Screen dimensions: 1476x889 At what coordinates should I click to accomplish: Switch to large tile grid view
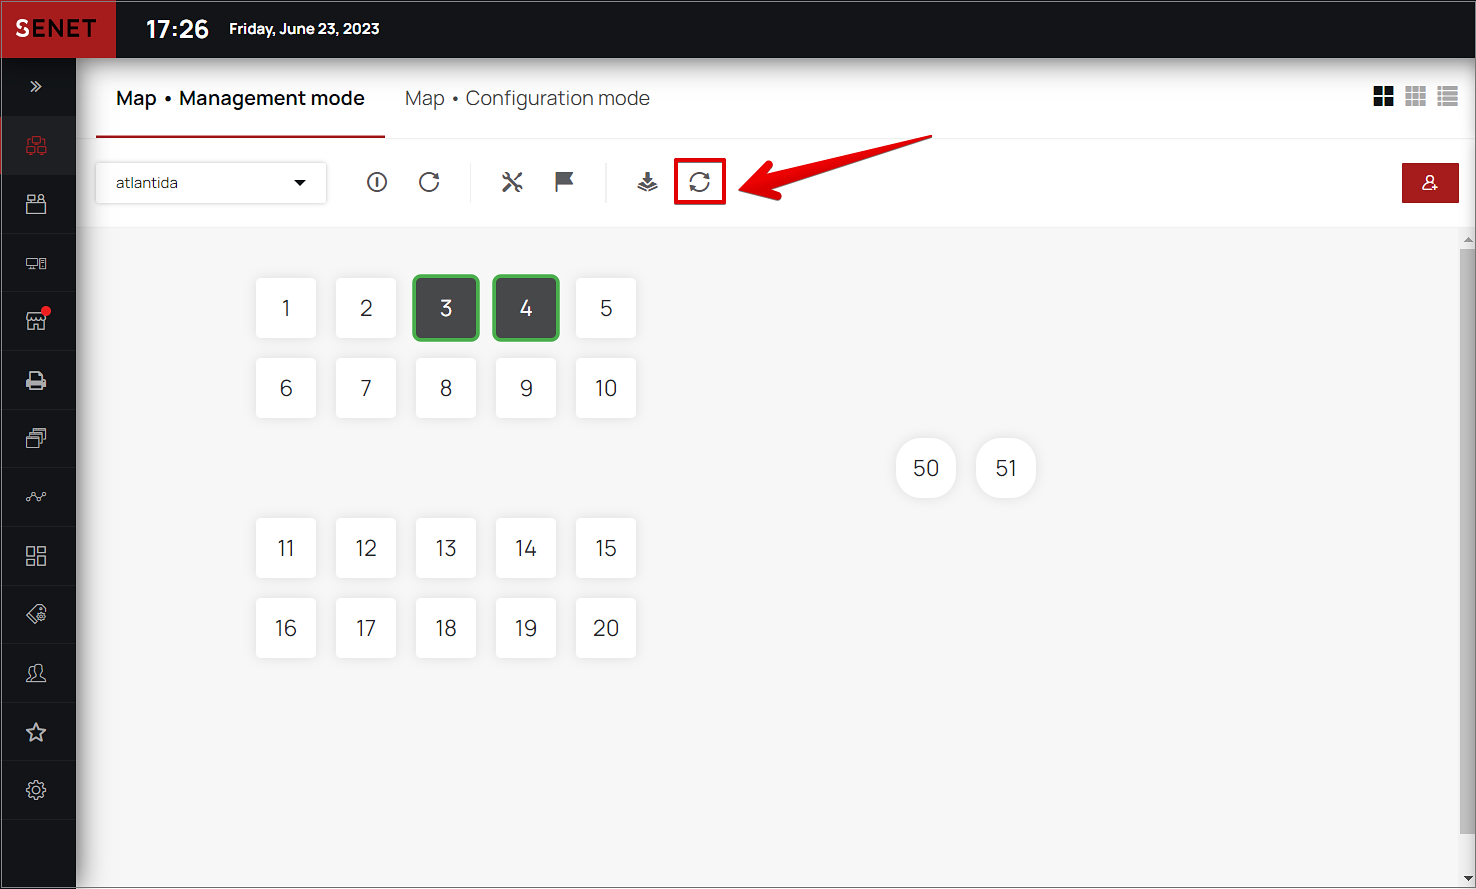point(1383,96)
